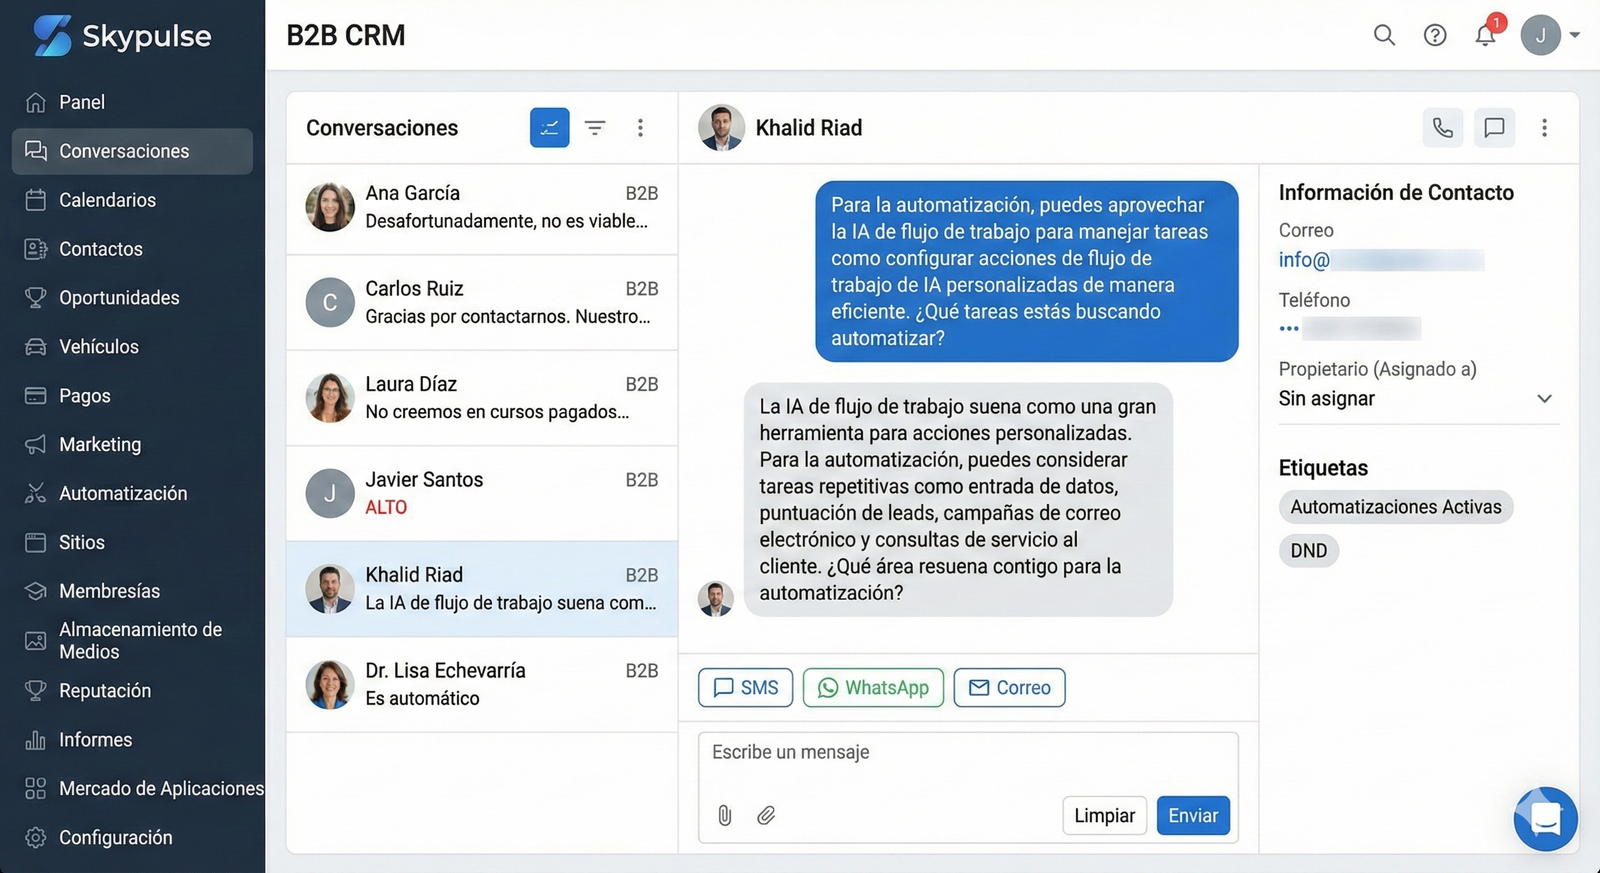The width and height of the screenshot is (1600, 873).
Task: Click the chat bubble icon beside call button
Action: (x=1494, y=128)
